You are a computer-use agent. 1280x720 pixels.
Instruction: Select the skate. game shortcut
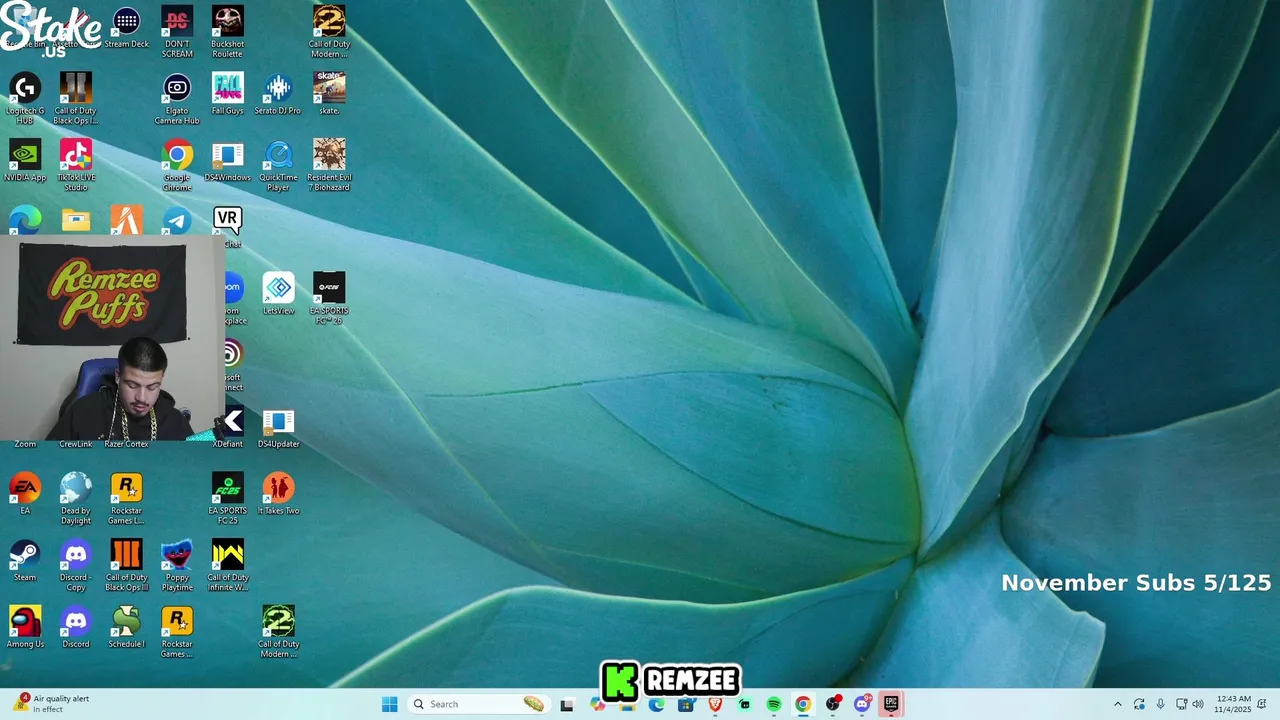coord(329,94)
